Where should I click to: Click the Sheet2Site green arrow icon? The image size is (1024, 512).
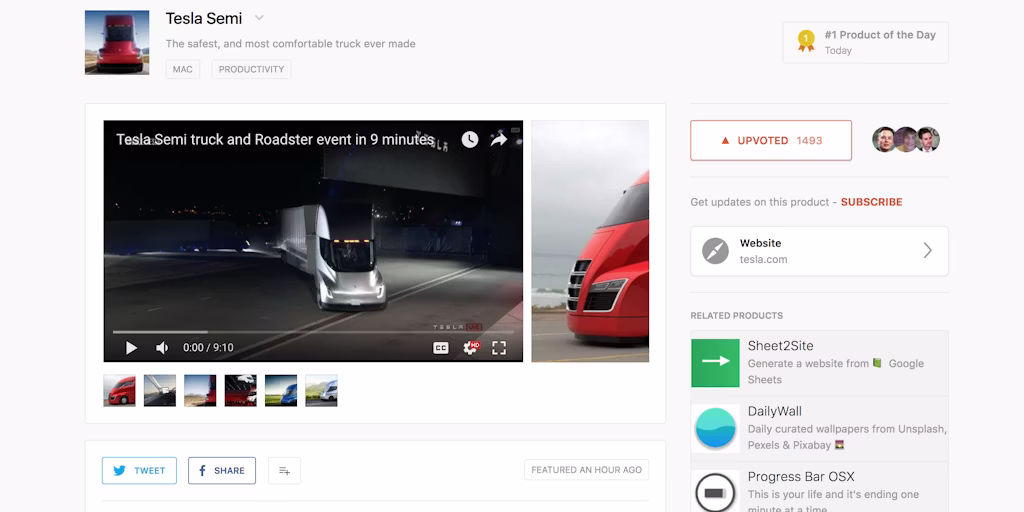(715, 363)
